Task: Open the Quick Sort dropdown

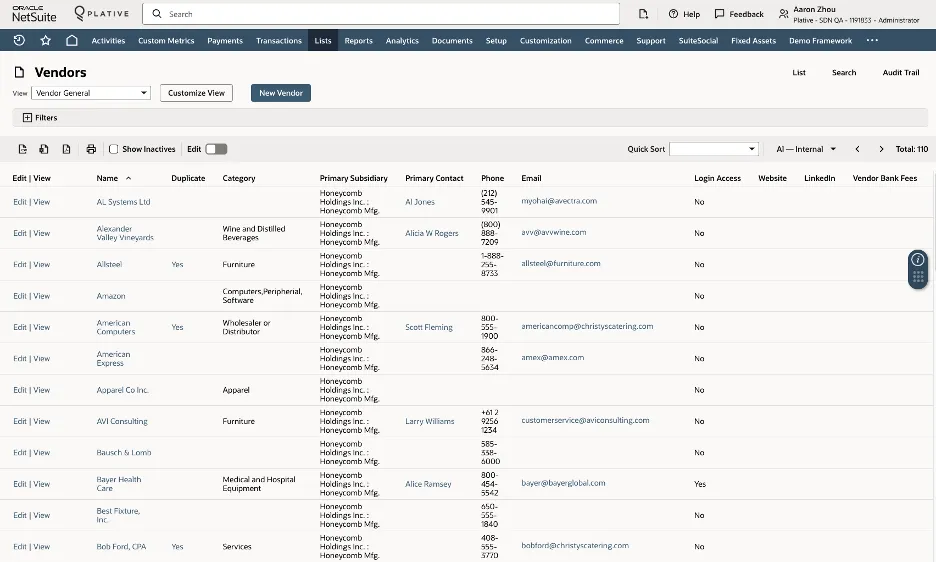Action: (x=714, y=149)
